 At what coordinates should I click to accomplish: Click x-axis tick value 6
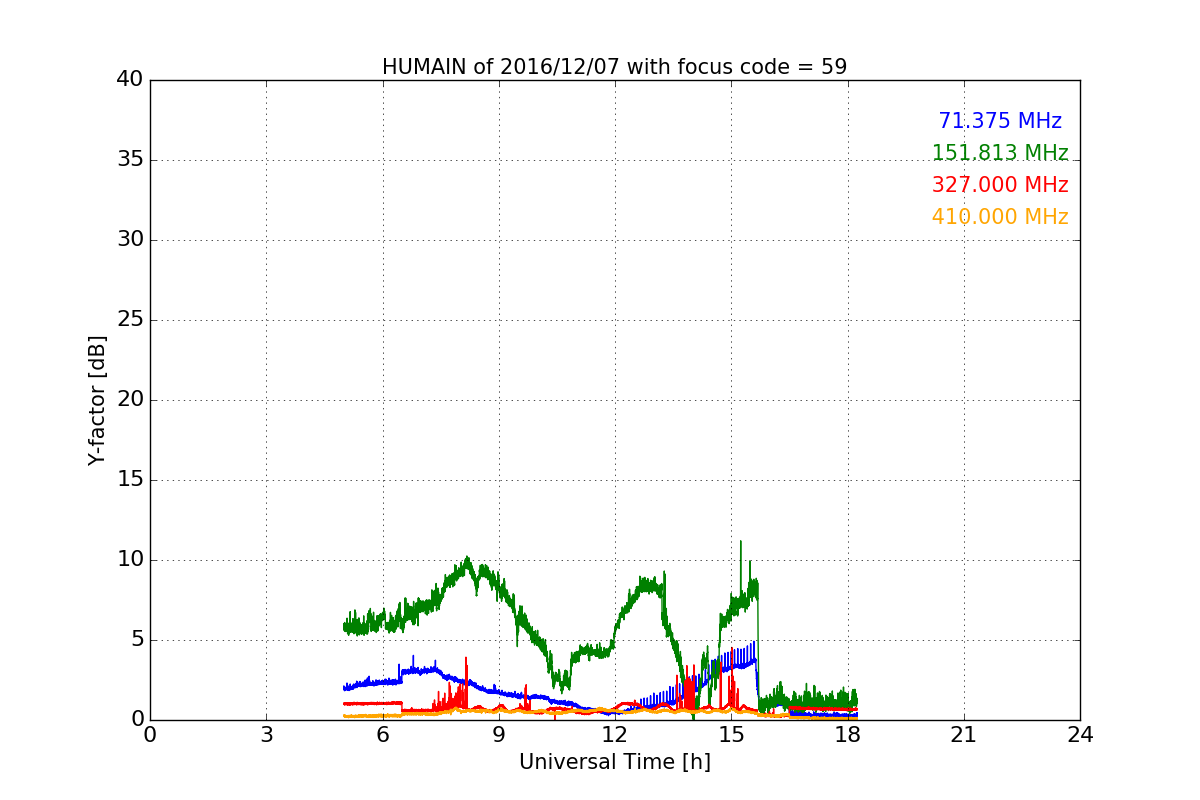tap(382, 735)
